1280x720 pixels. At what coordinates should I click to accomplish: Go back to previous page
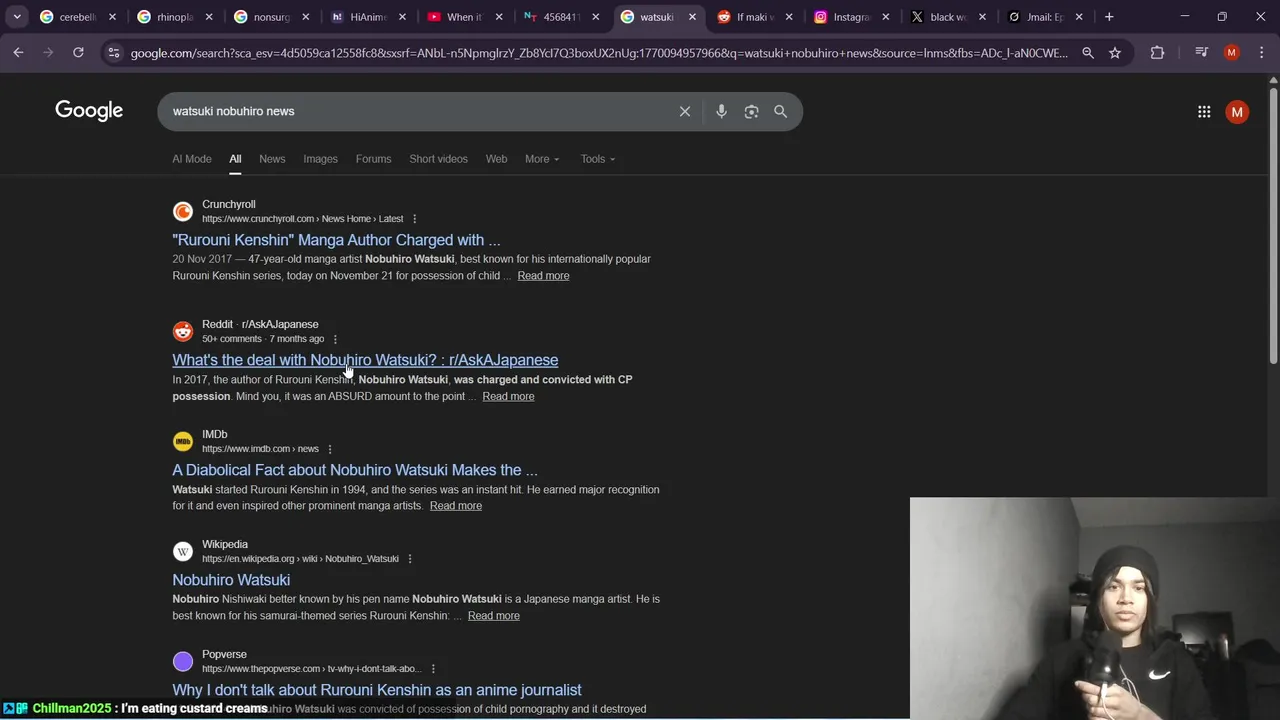click(x=18, y=53)
